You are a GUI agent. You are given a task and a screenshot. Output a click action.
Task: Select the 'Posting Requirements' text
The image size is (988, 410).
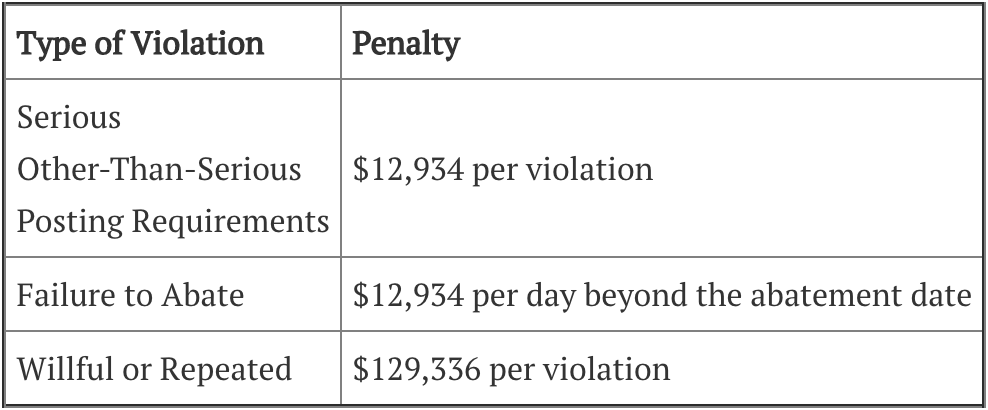173,222
